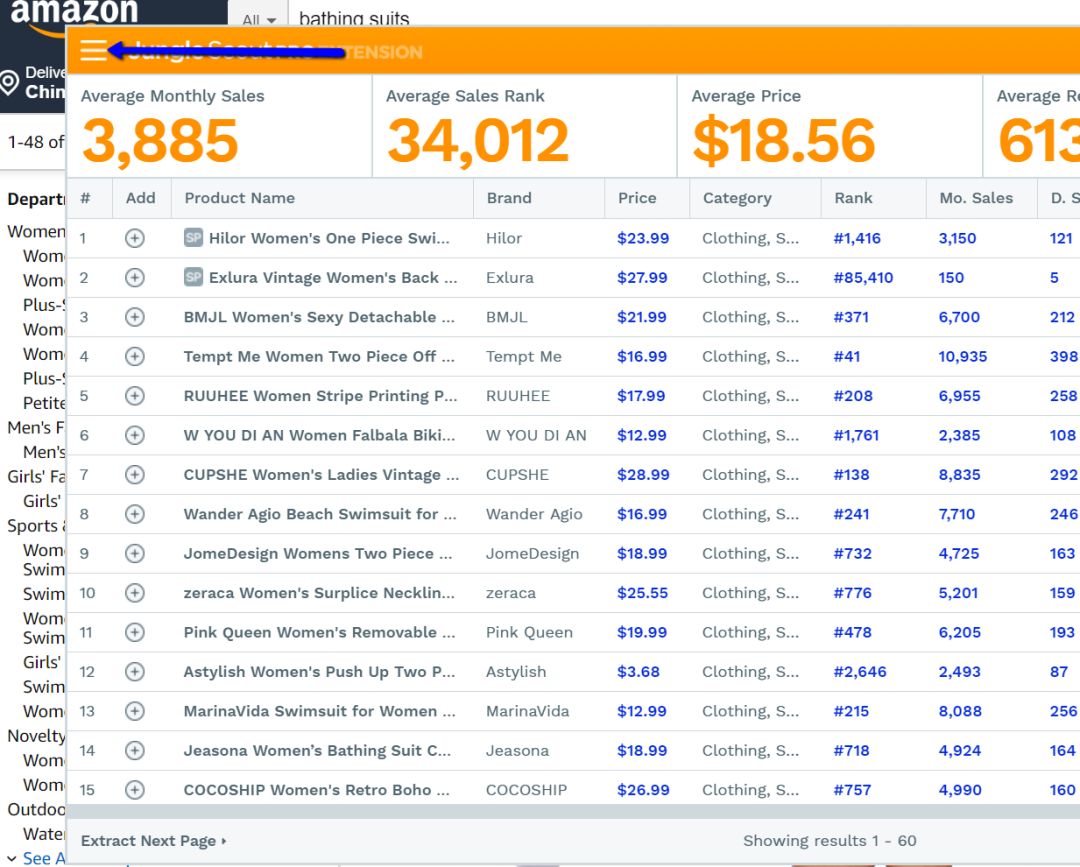Viewport: 1080px width, 867px height.
Task: Click rank #2,646 for Astylish
Action: [860, 671]
